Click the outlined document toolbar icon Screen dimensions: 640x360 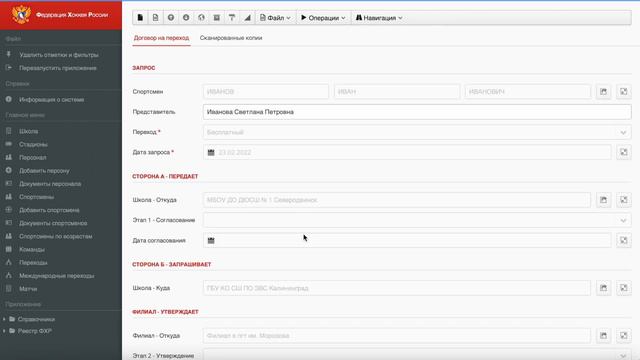point(155,18)
